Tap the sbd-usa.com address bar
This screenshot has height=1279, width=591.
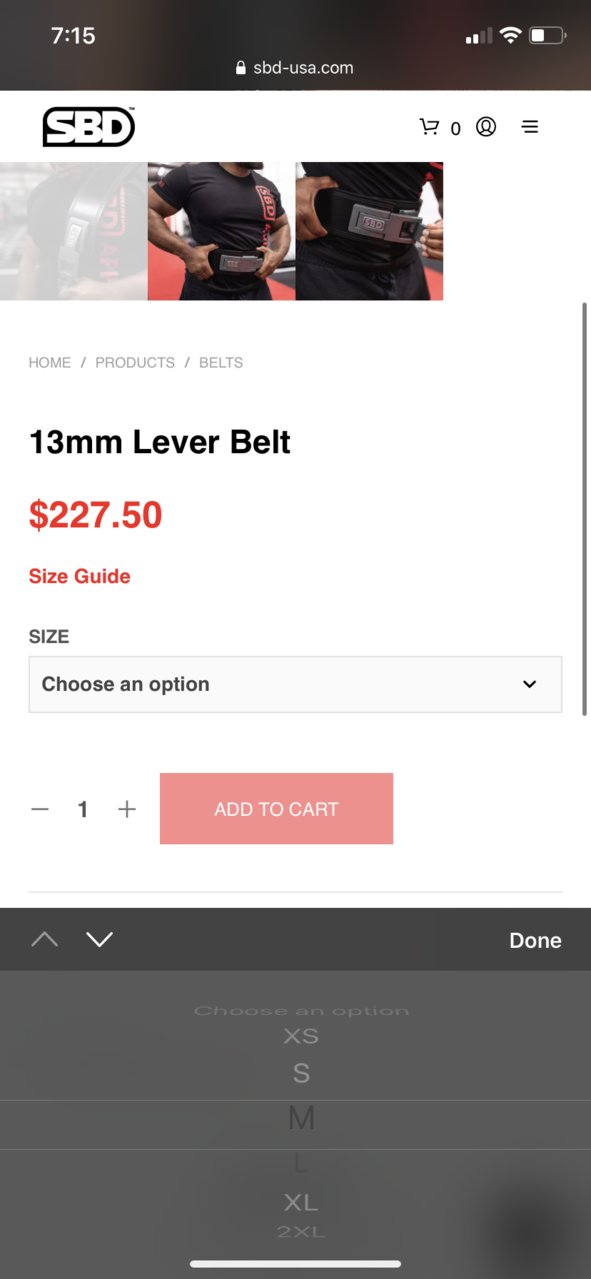click(x=295, y=68)
